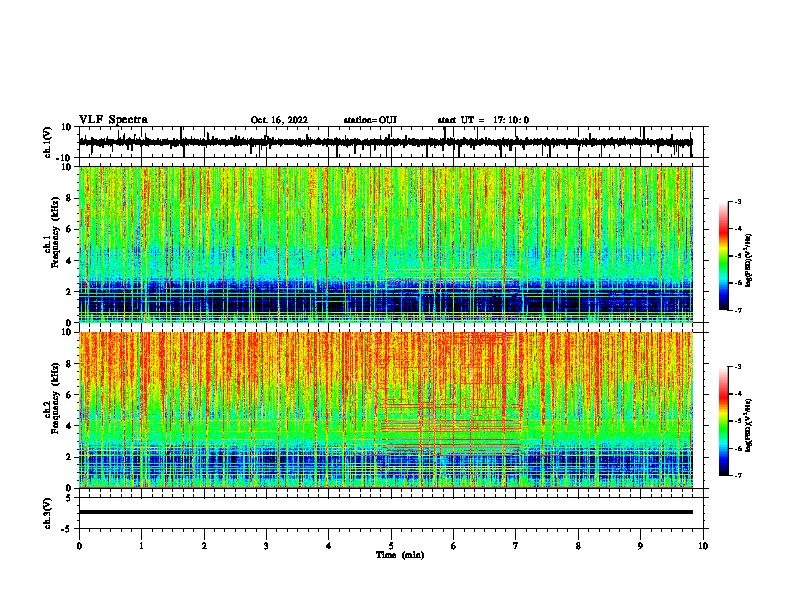The height and width of the screenshot is (612, 792).
Task: Click time axis tick label 4
Action: tap(329, 546)
